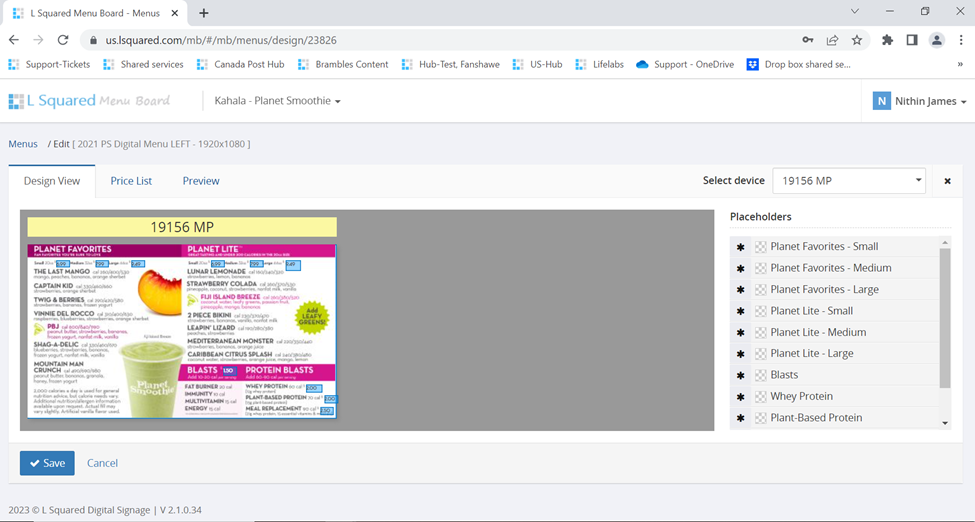The image size is (975, 522).
Task: Go back to the previous page
Action: click(x=14, y=40)
